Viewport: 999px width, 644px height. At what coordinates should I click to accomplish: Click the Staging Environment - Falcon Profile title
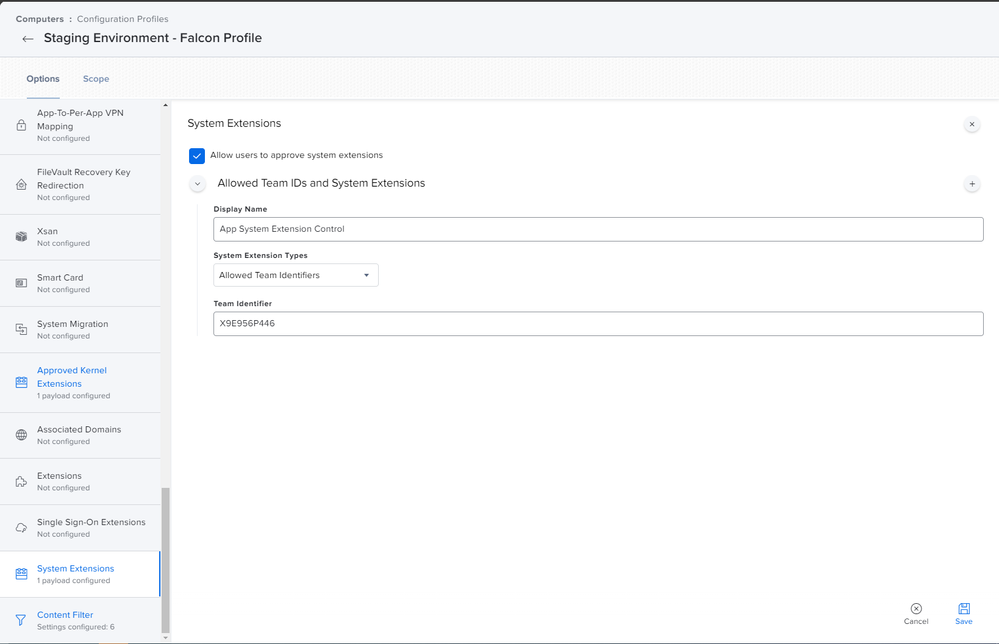[x=153, y=38]
